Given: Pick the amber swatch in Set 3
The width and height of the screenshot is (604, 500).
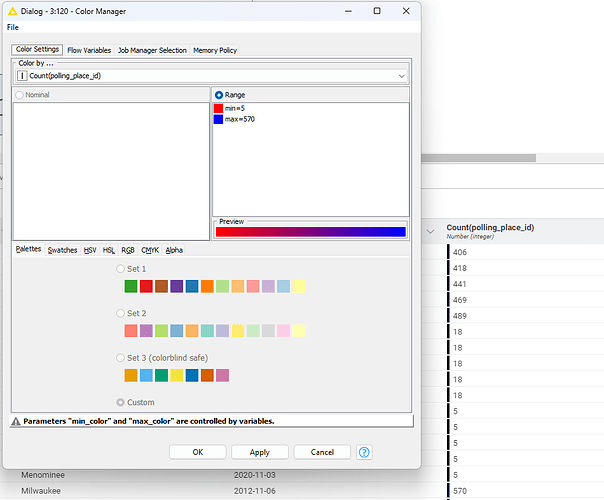Looking at the screenshot, I should click(x=131, y=375).
